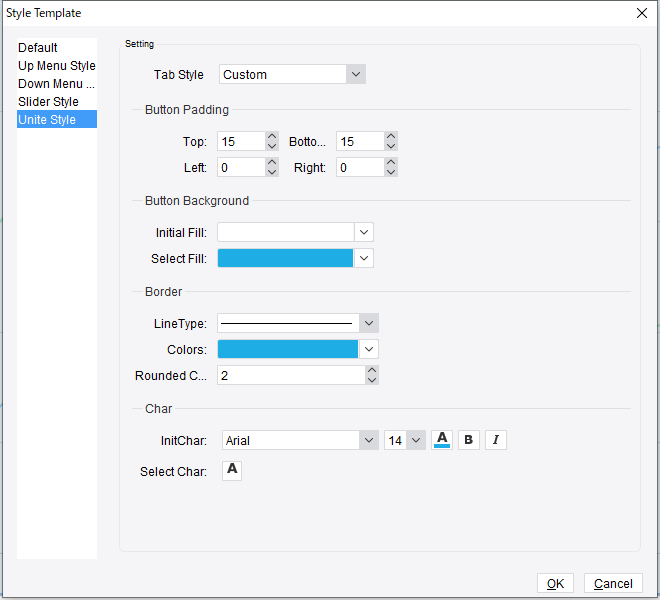
Task: Decrease the Rounded Corner value
Action: coord(372,380)
